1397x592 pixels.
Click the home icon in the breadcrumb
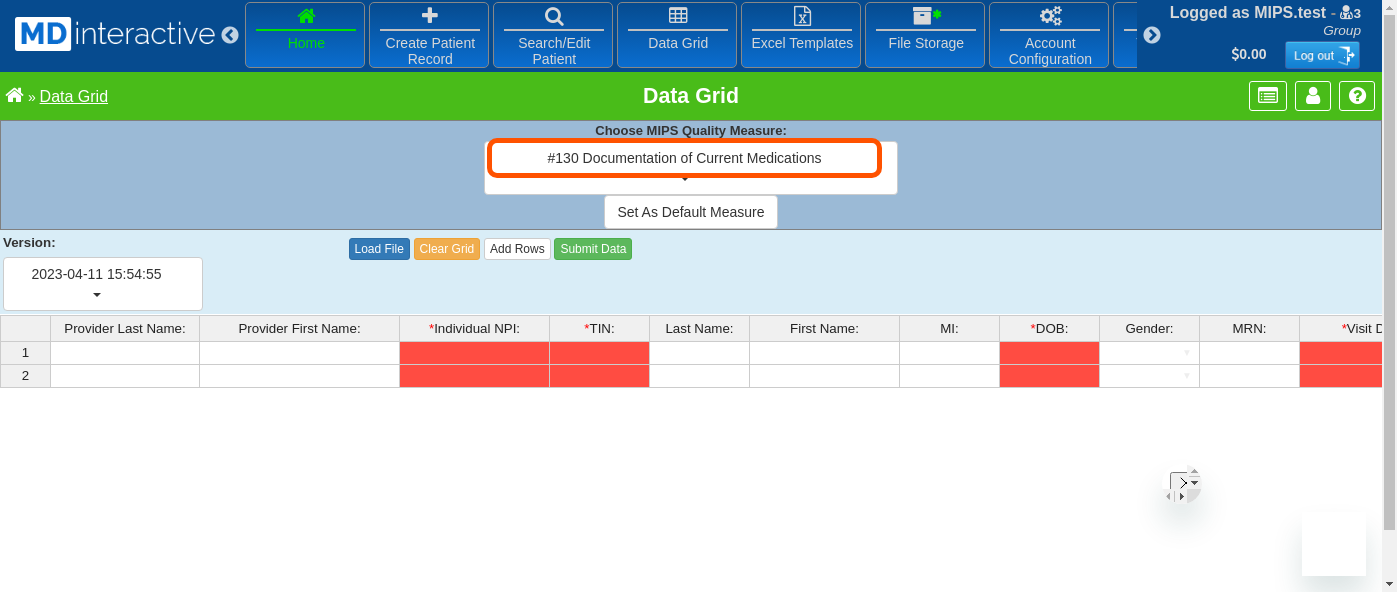coord(14,96)
